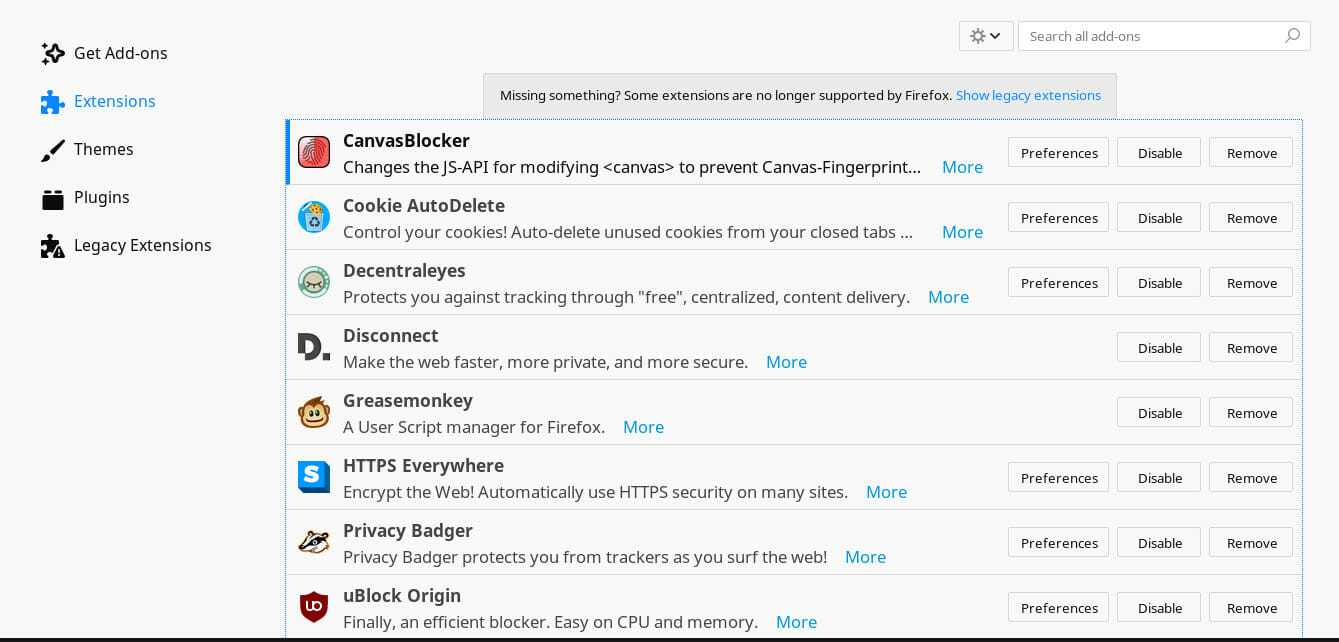Show legacy extensions link
The width and height of the screenshot is (1339, 642).
click(x=1028, y=96)
